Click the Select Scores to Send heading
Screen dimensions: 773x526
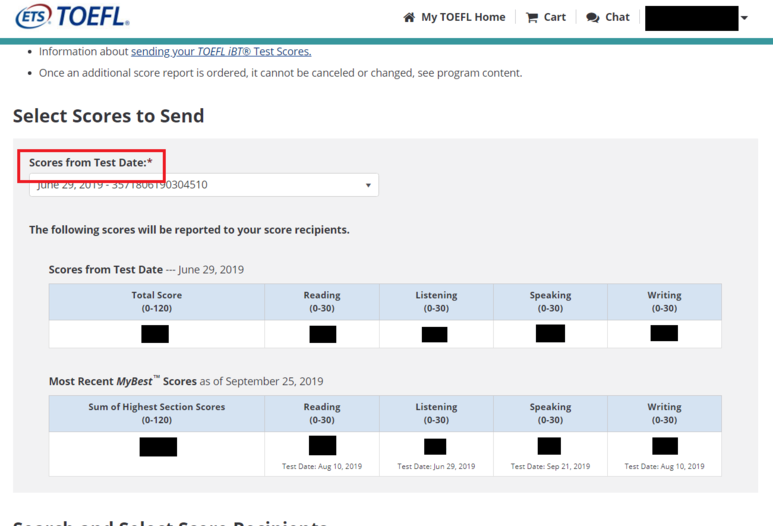[108, 116]
